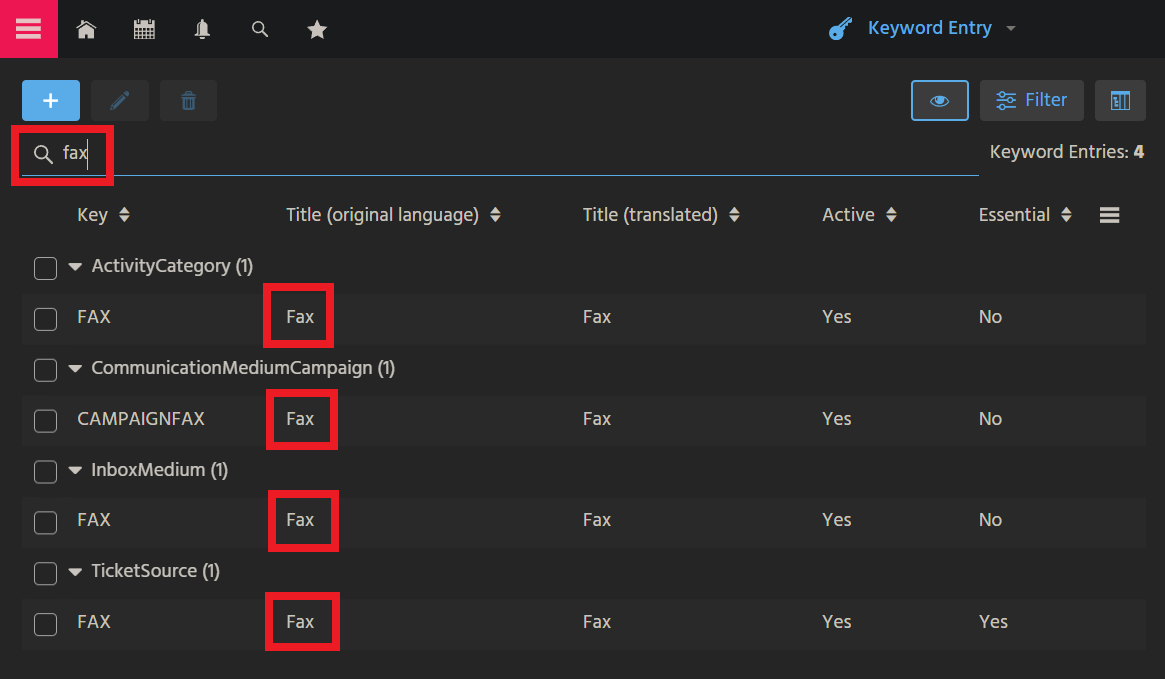Select the CAMPAIGNFAX row checkbox

tap(45, 420)
